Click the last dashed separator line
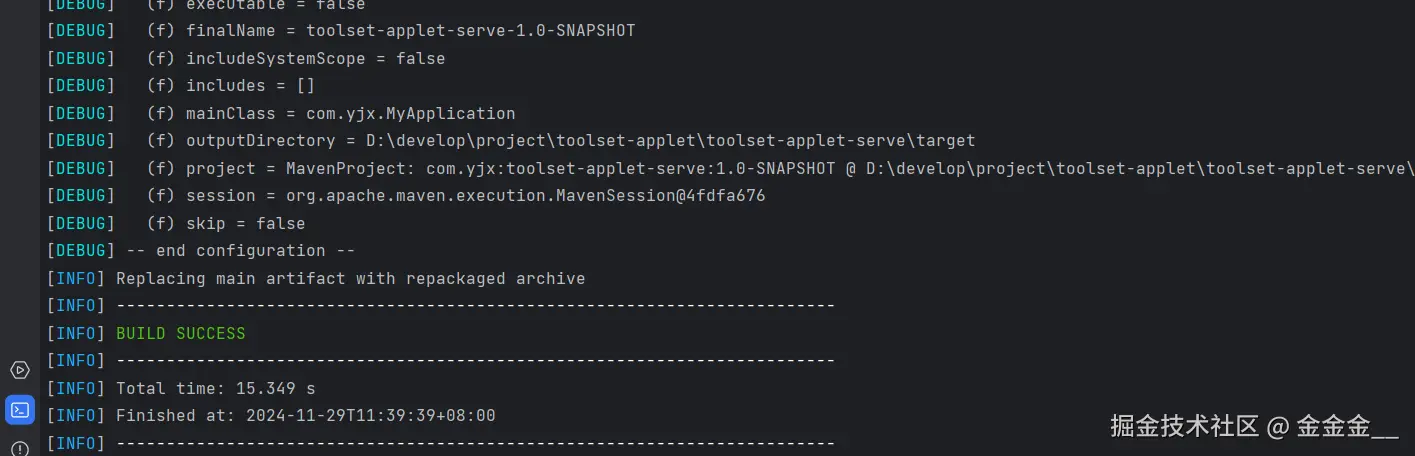This screenshot has height=456, width=1415. tap(476, 443)
